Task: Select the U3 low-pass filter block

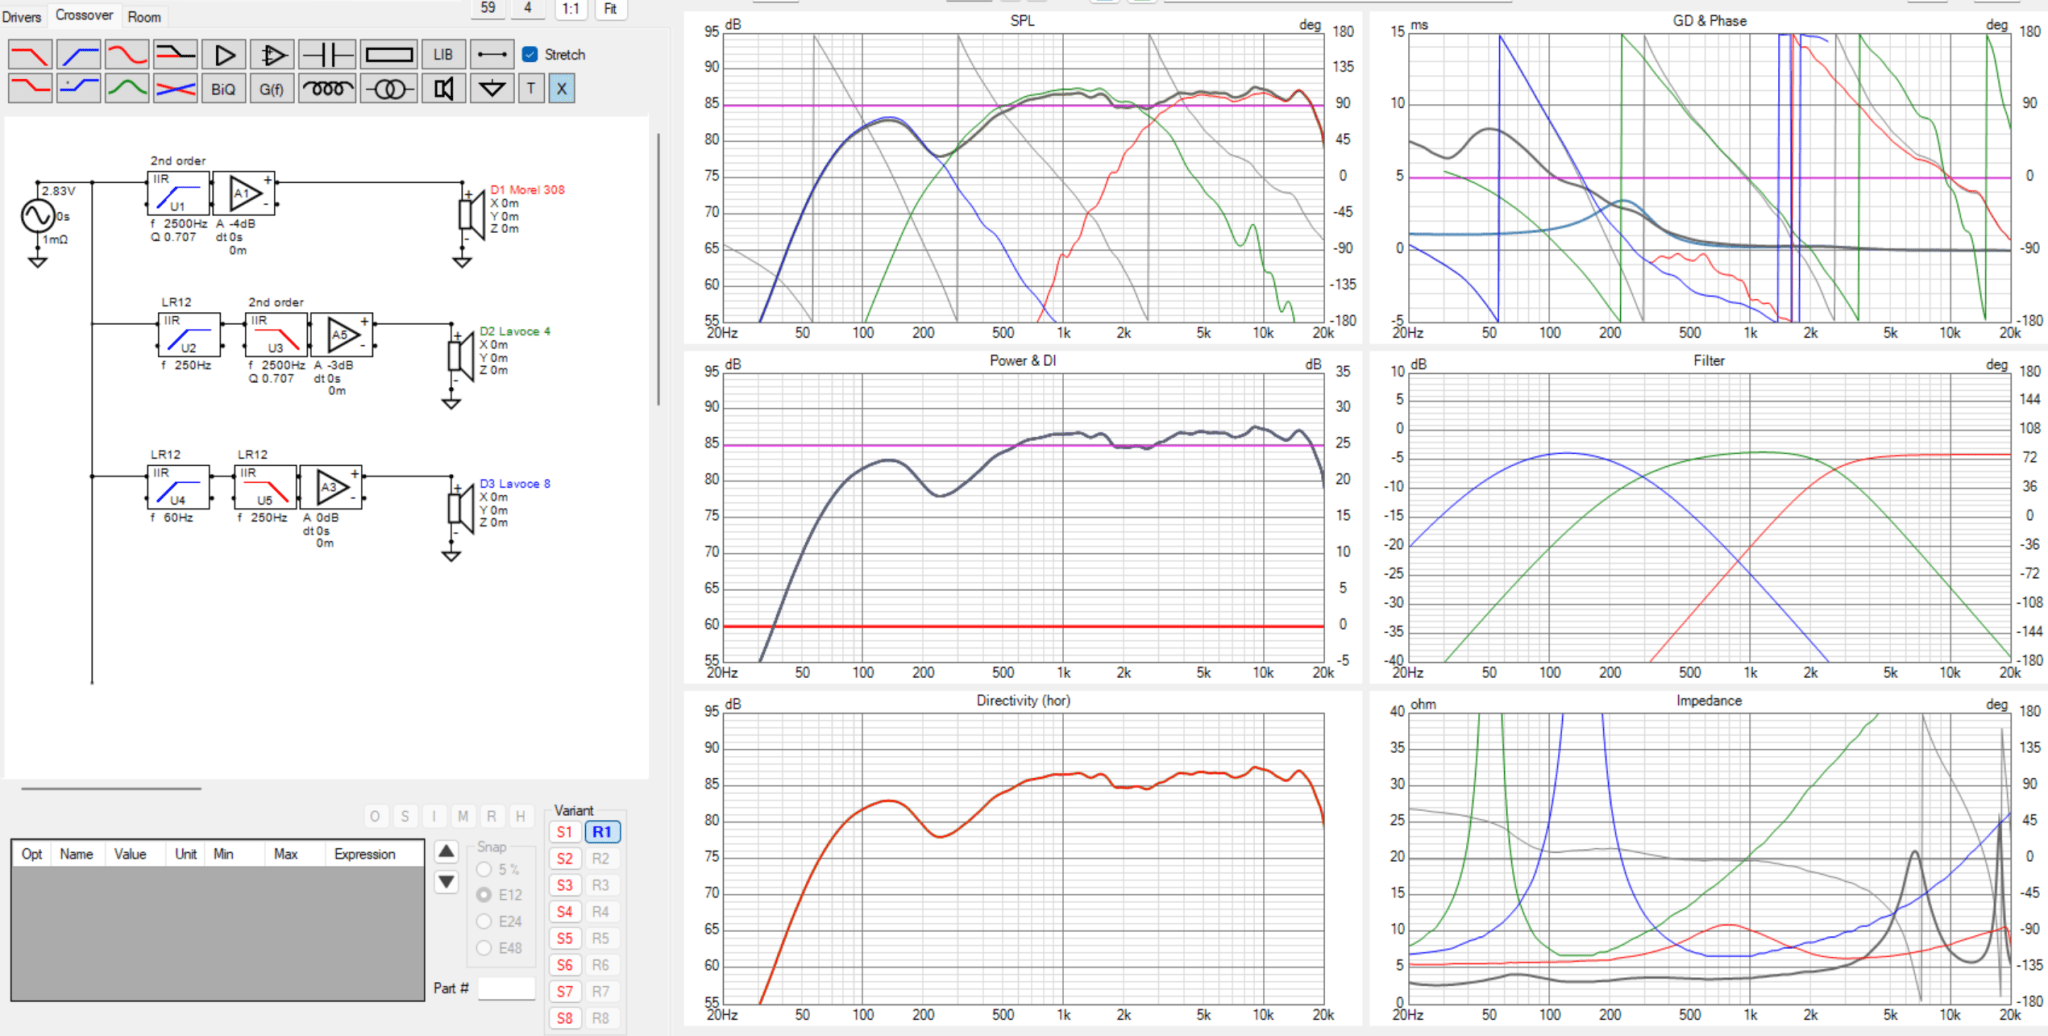Action: click(276, 335)
